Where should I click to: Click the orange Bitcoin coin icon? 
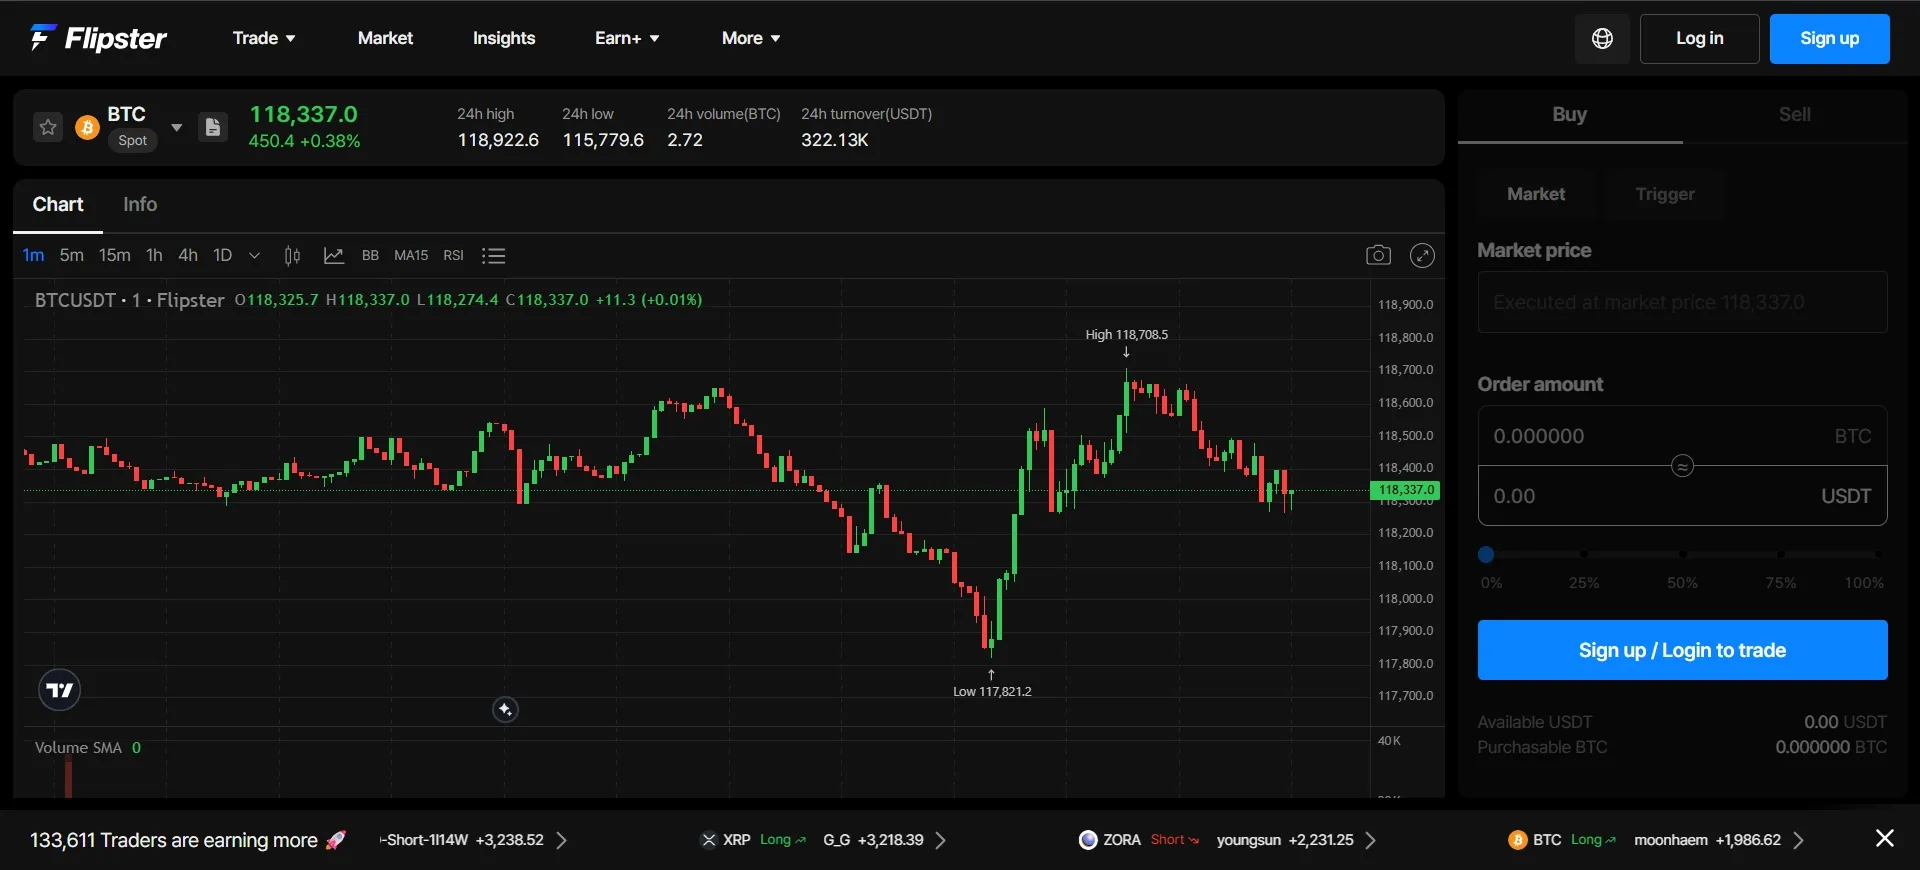(x=87, y=128)
